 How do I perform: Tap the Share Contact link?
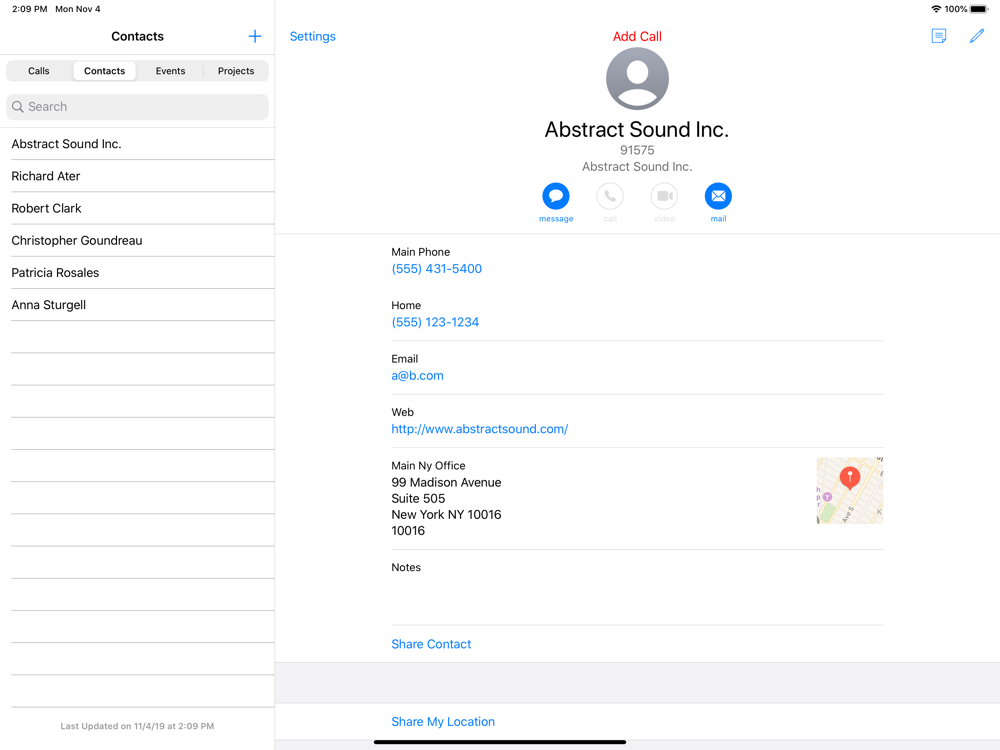click(431, 644)
